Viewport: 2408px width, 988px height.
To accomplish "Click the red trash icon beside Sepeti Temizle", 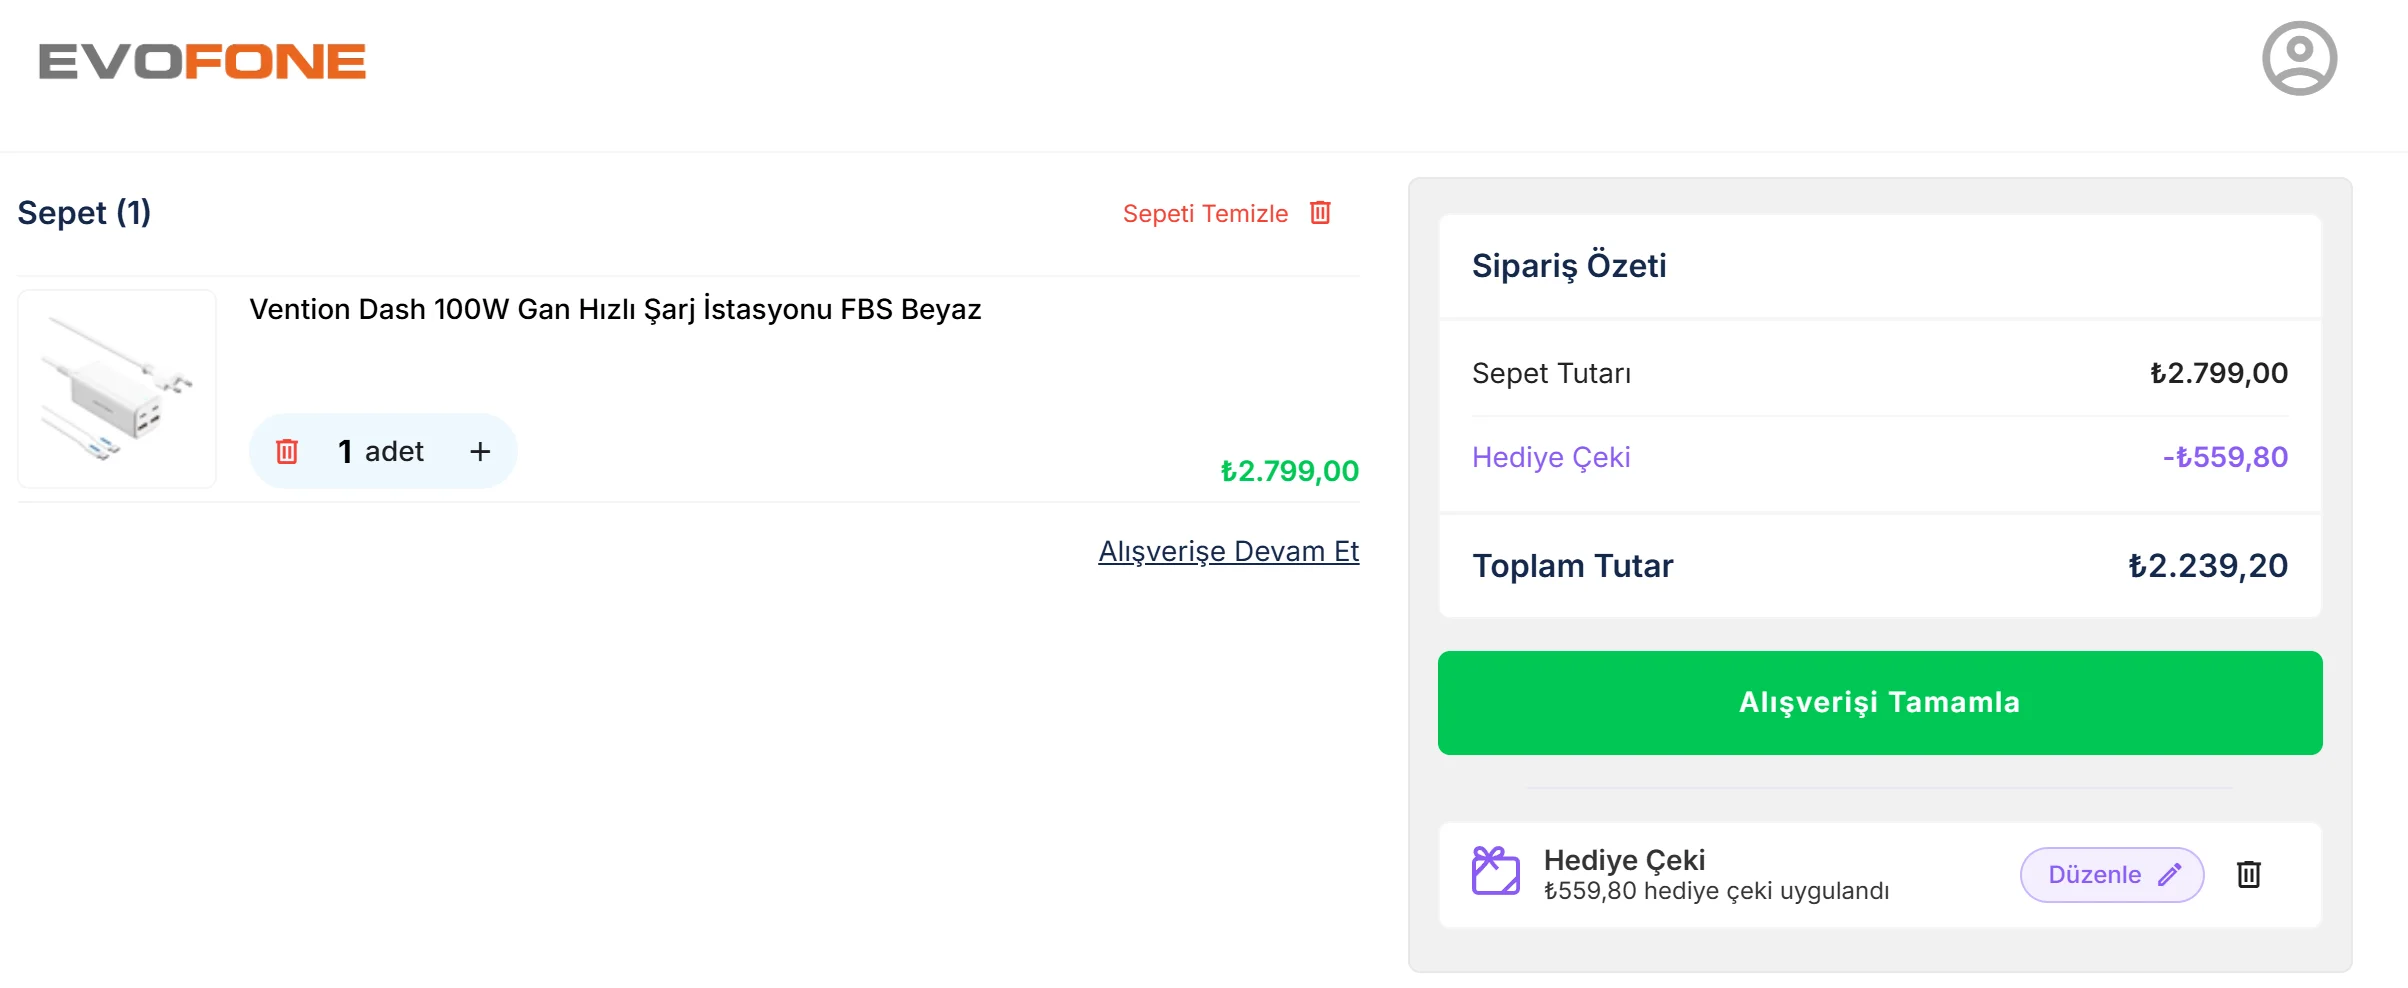I will (1320, 213).
